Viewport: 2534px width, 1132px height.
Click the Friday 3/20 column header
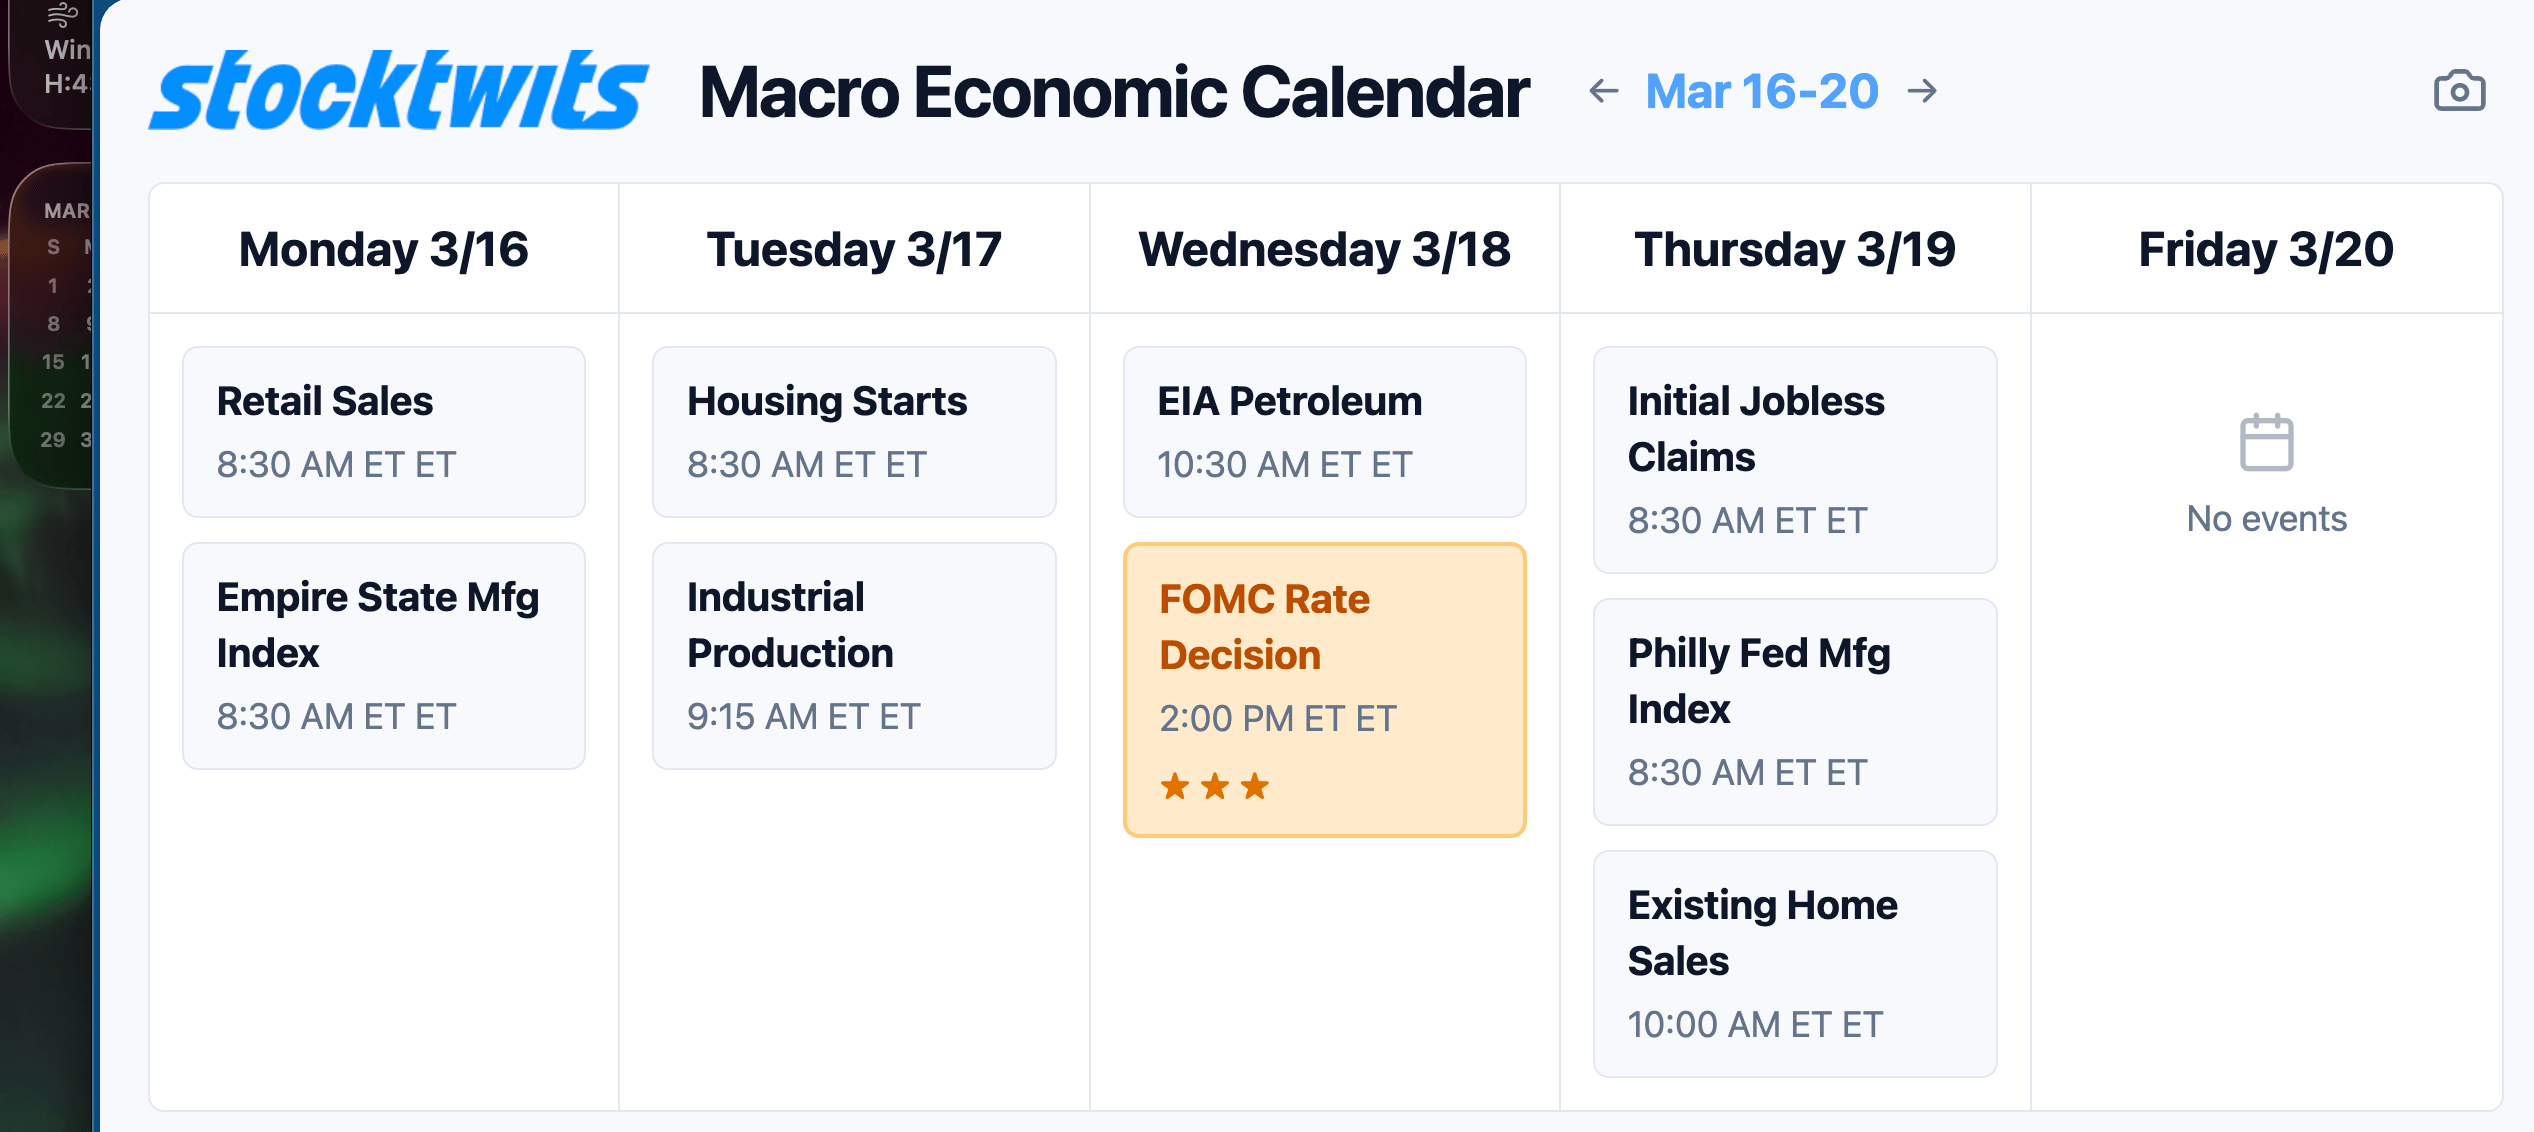(2266, 249)
